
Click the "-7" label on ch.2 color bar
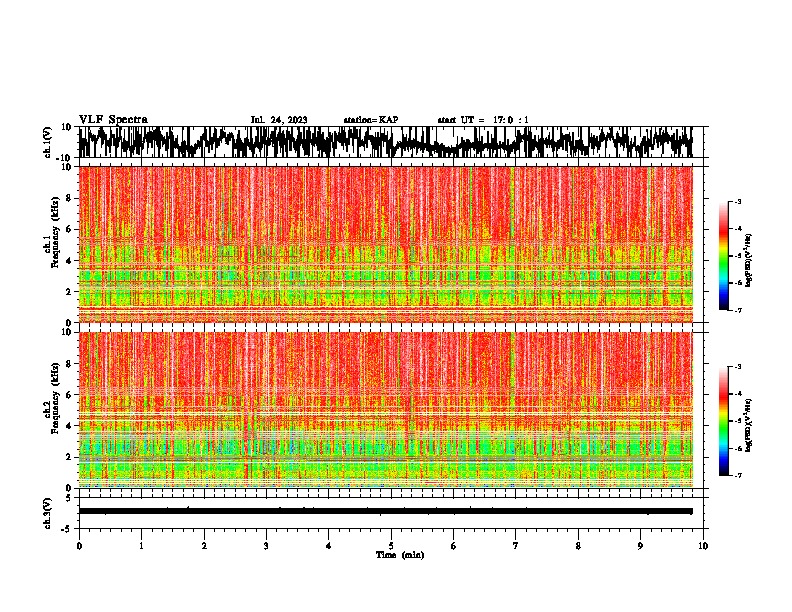tap(738, 476)
